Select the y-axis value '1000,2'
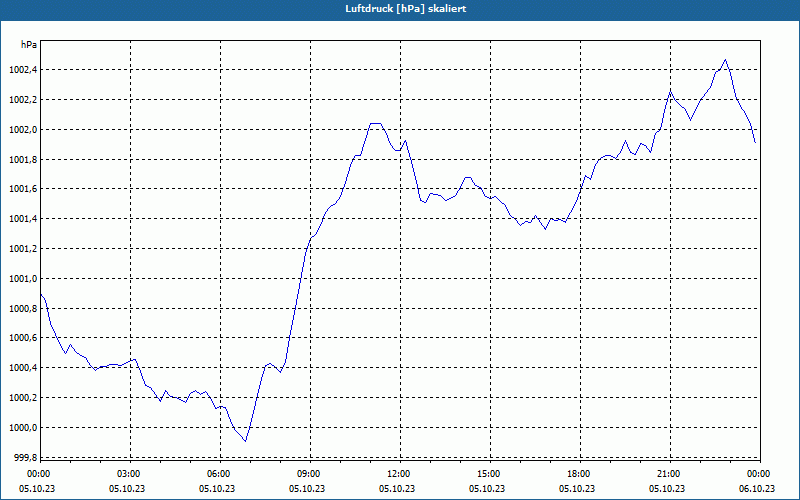The width and height of the screenshot is (800, 500). click(x=23, y=397)
